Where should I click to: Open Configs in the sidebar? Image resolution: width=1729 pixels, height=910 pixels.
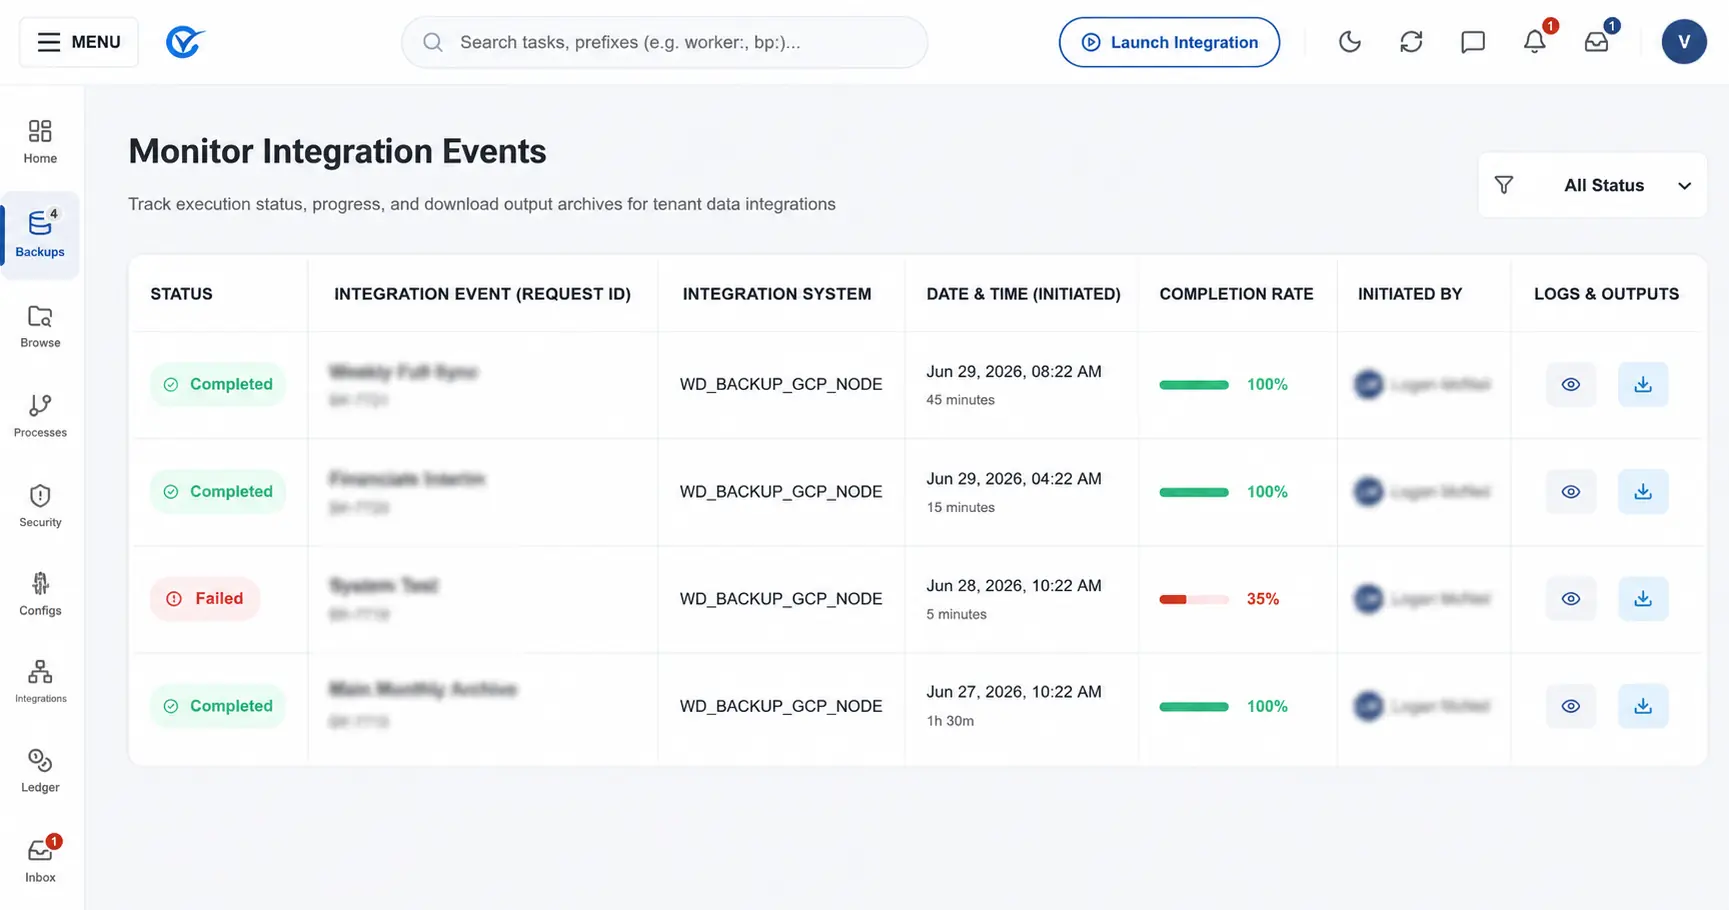40,594
